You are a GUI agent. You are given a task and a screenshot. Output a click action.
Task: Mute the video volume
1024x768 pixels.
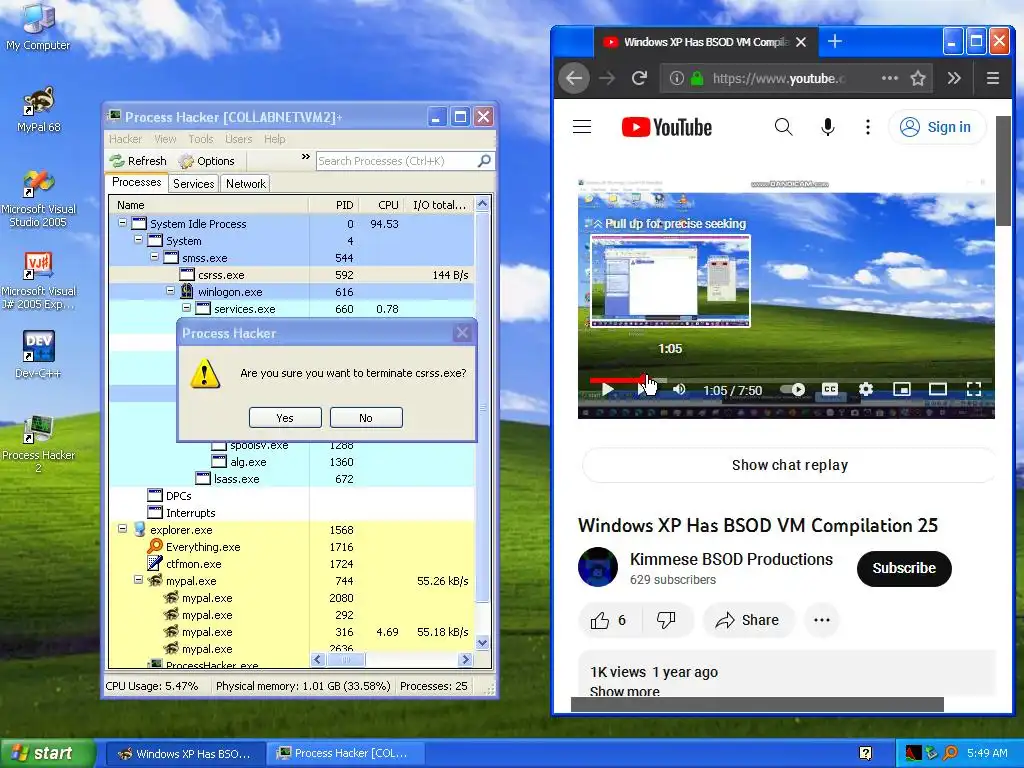tap(679, 390)
